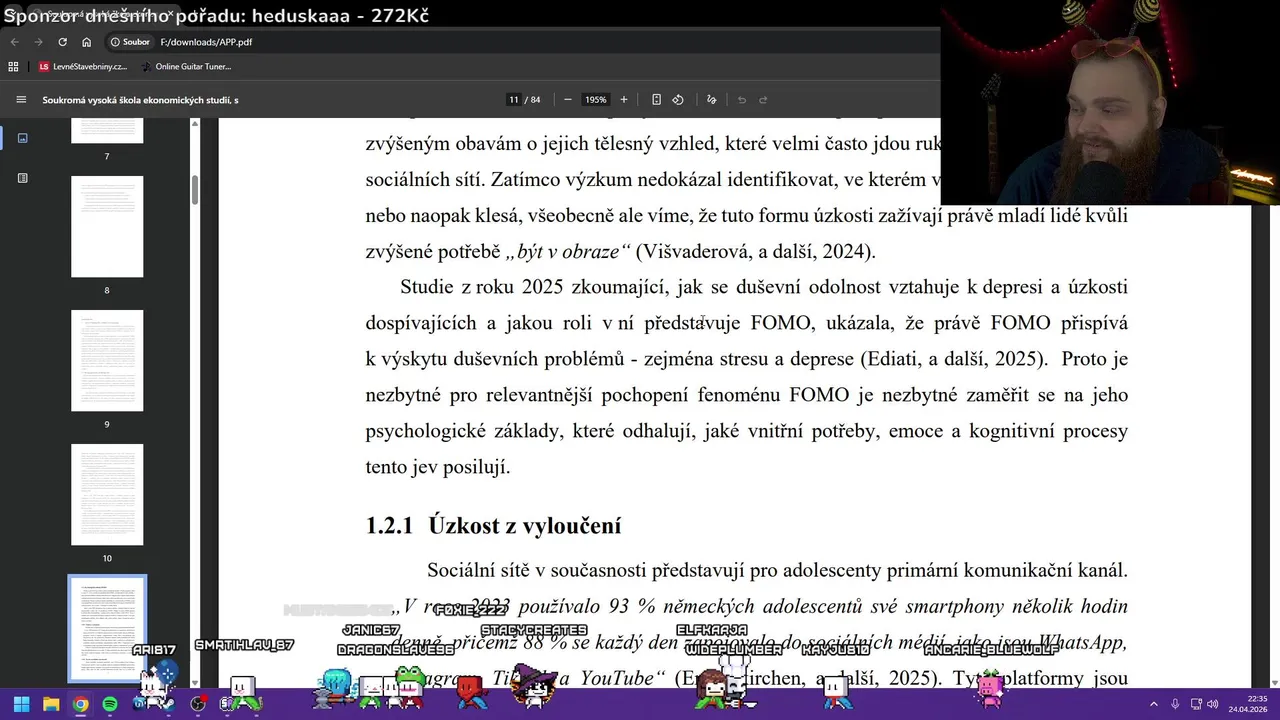Screen dimensions: 1280x720
Task: Click the fit to page icon
Action: coord(656,100)
